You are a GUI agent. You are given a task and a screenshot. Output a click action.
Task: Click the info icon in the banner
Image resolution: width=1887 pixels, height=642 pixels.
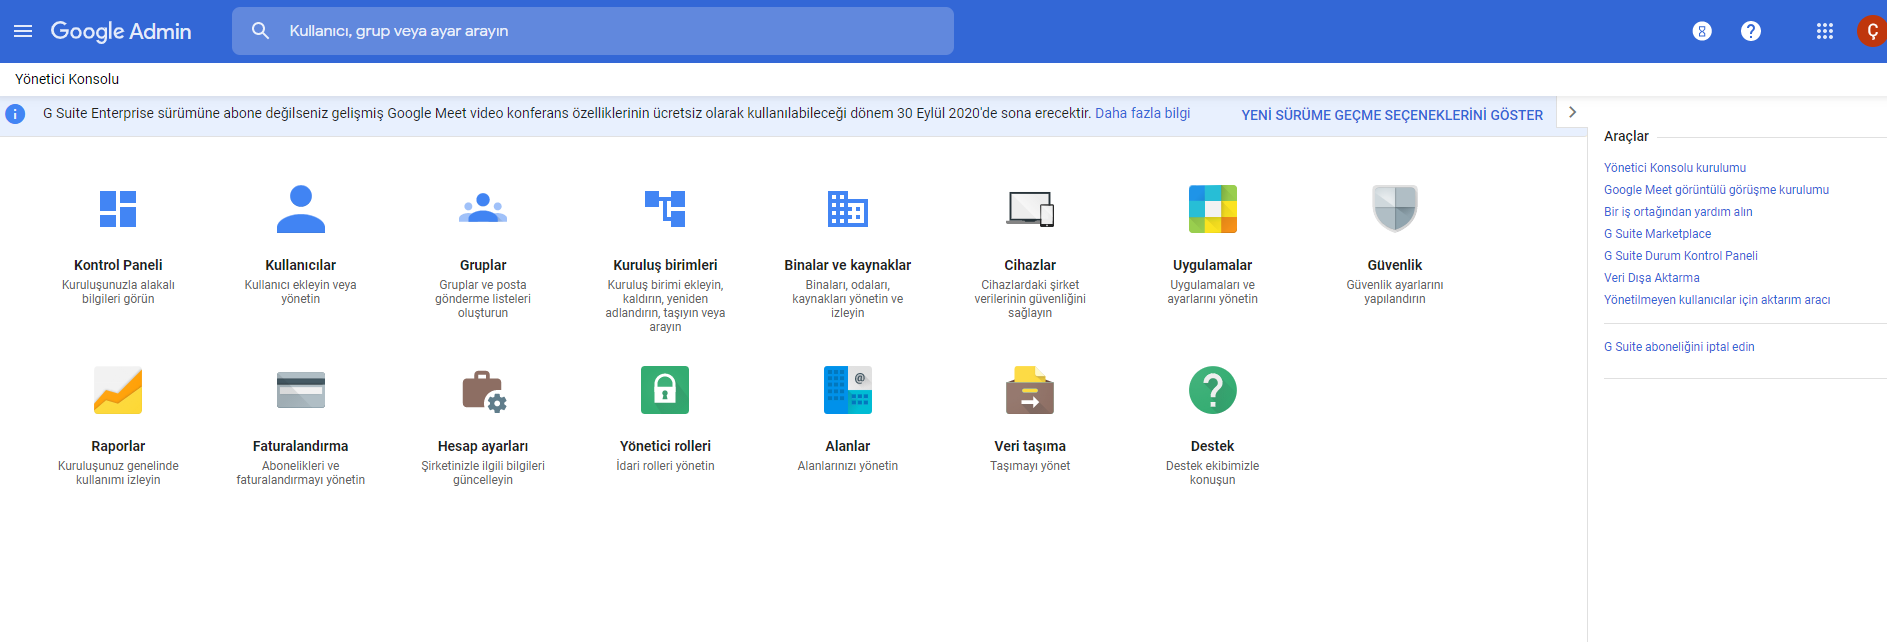point(15,114)
